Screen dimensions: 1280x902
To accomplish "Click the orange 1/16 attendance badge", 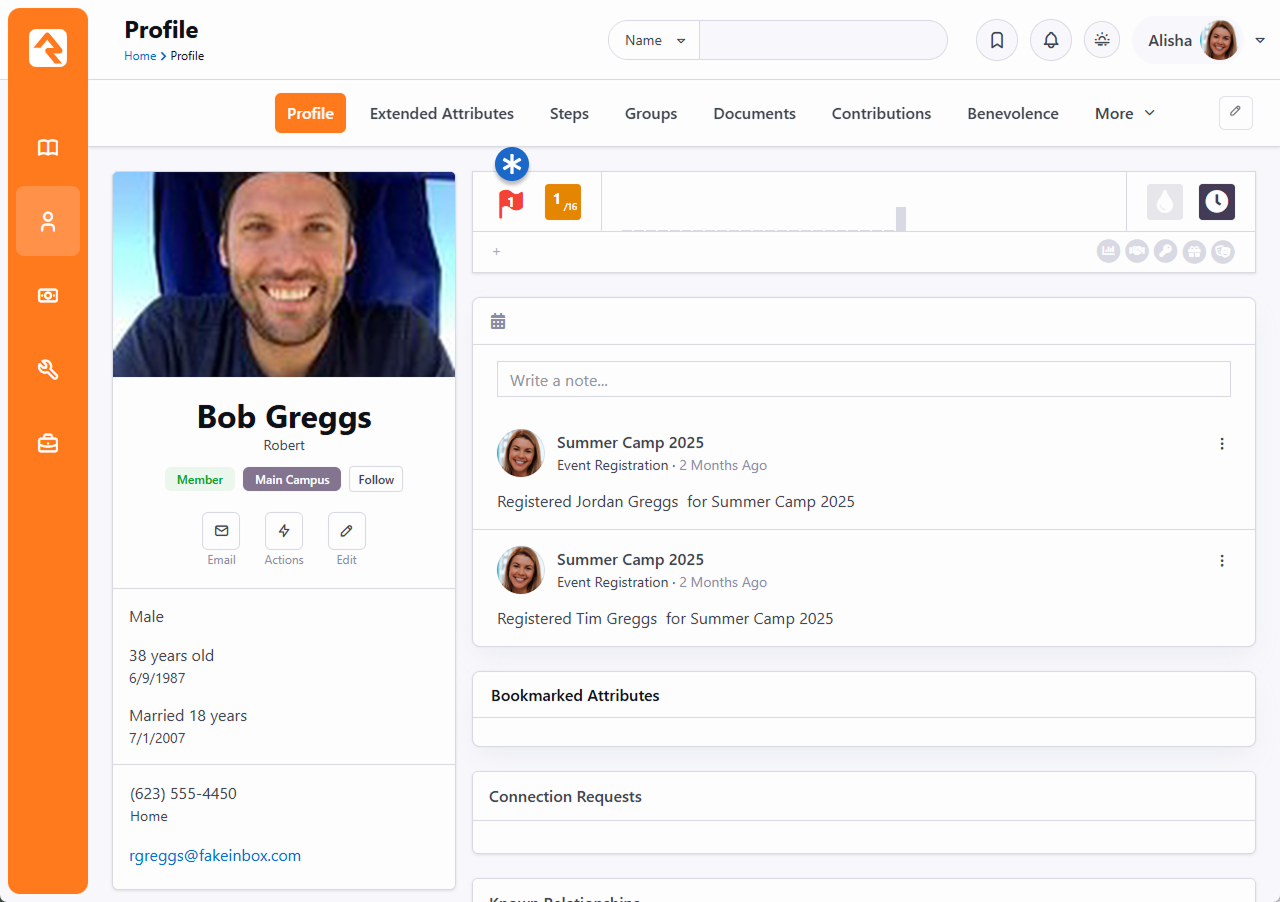I will [563, 202].
